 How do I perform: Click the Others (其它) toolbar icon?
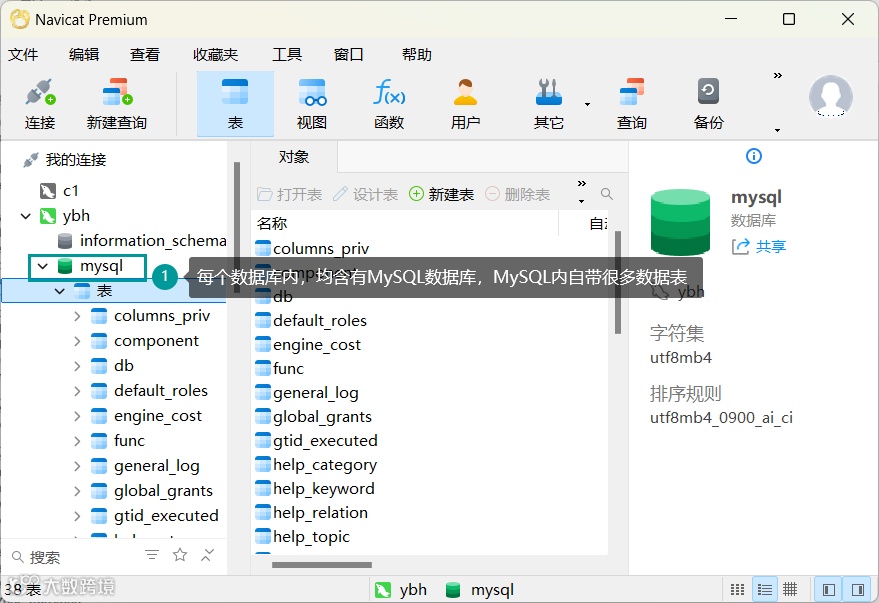coord(549,104)
